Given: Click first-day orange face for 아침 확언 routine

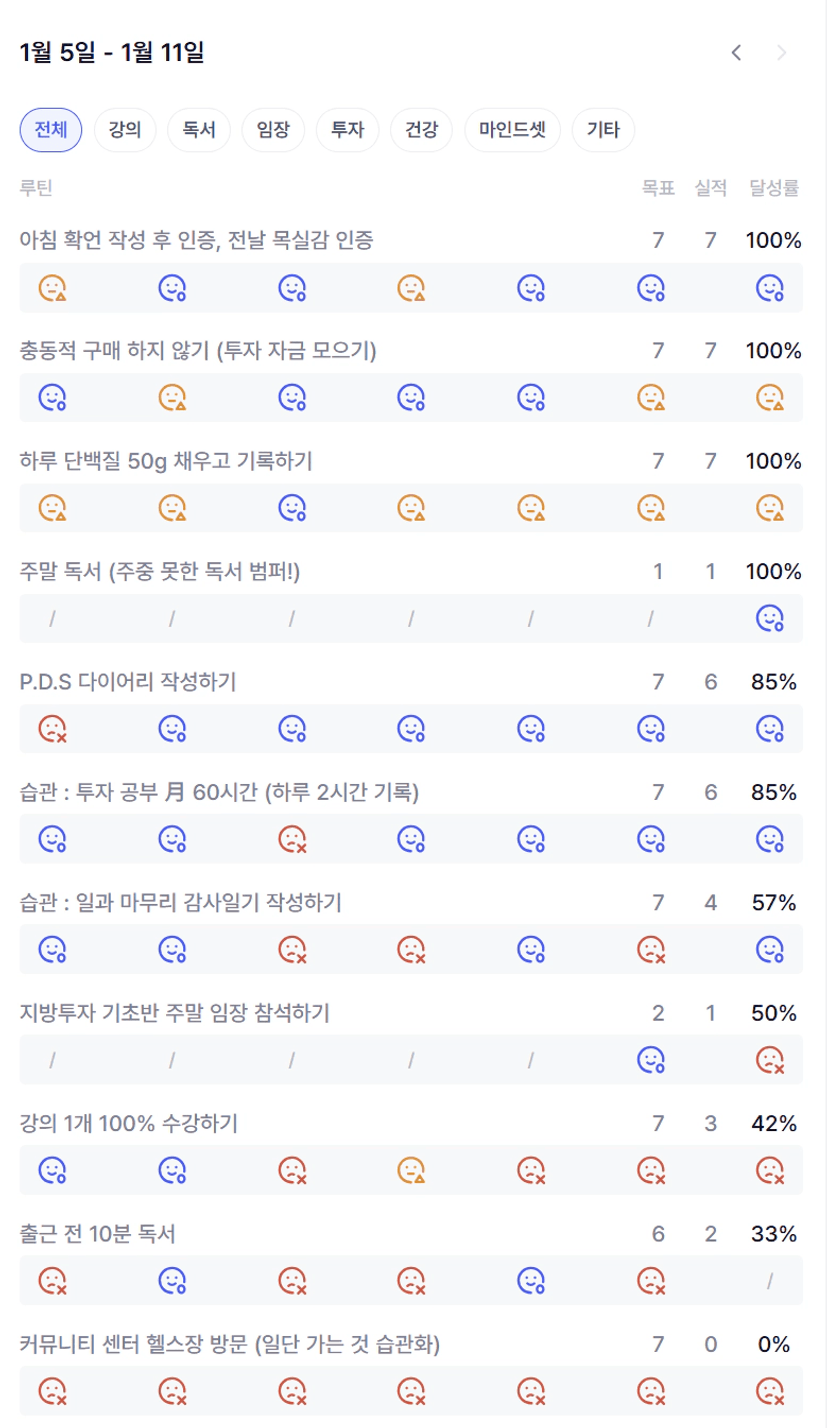Looking at the screenshot, I should click(52, 289).
